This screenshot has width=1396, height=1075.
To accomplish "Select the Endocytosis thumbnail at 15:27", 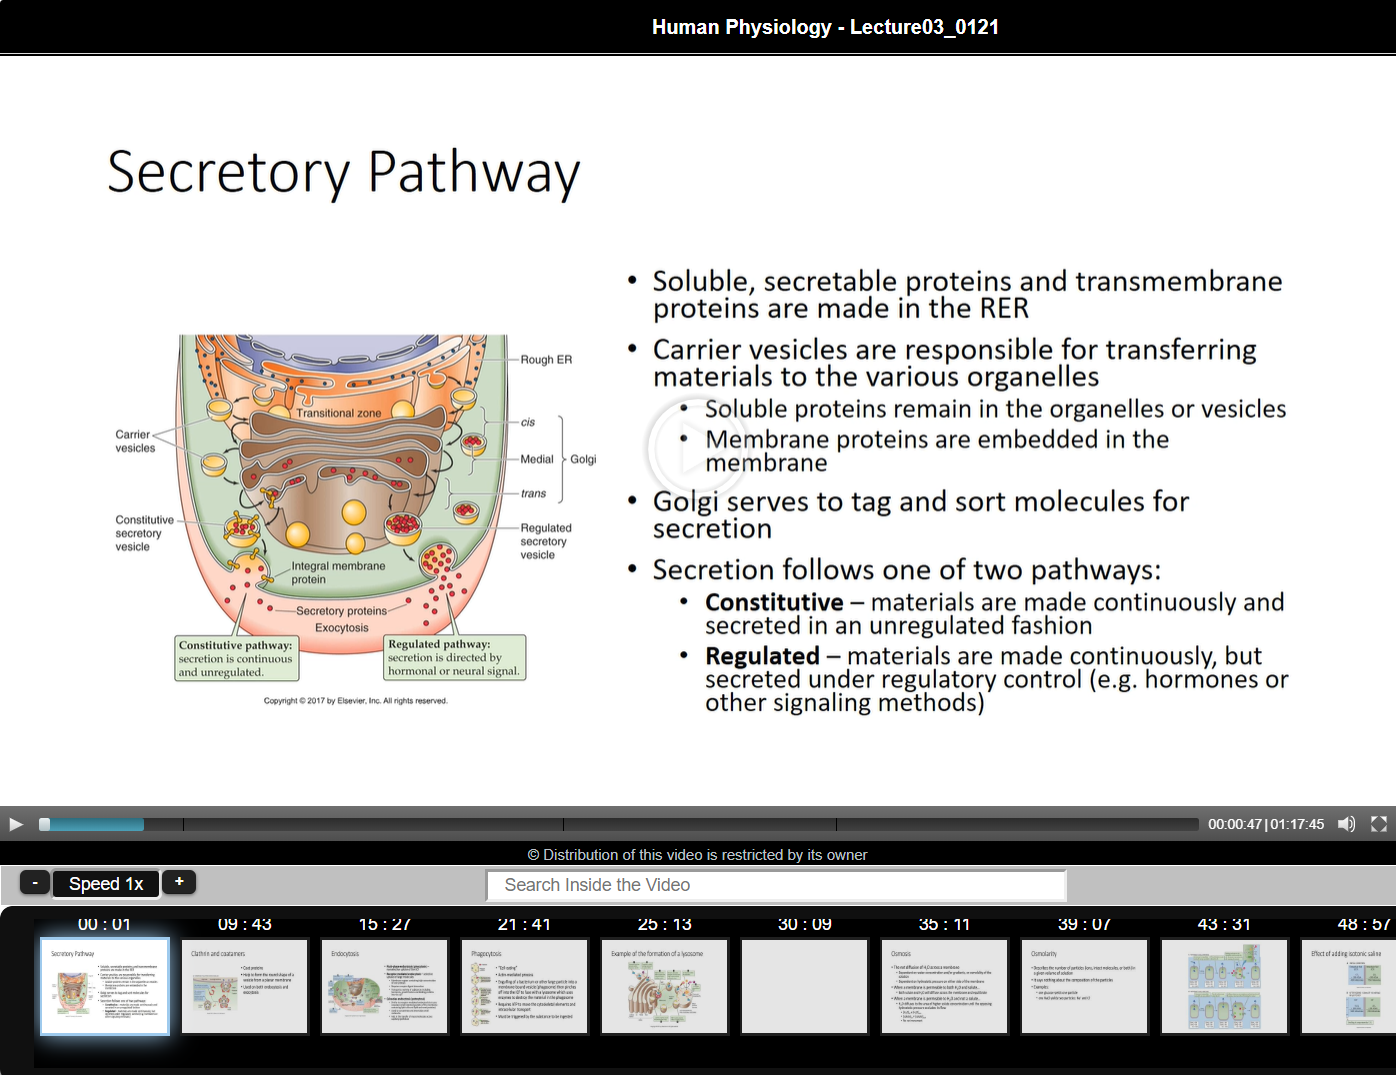I will [x=385, y=986].
